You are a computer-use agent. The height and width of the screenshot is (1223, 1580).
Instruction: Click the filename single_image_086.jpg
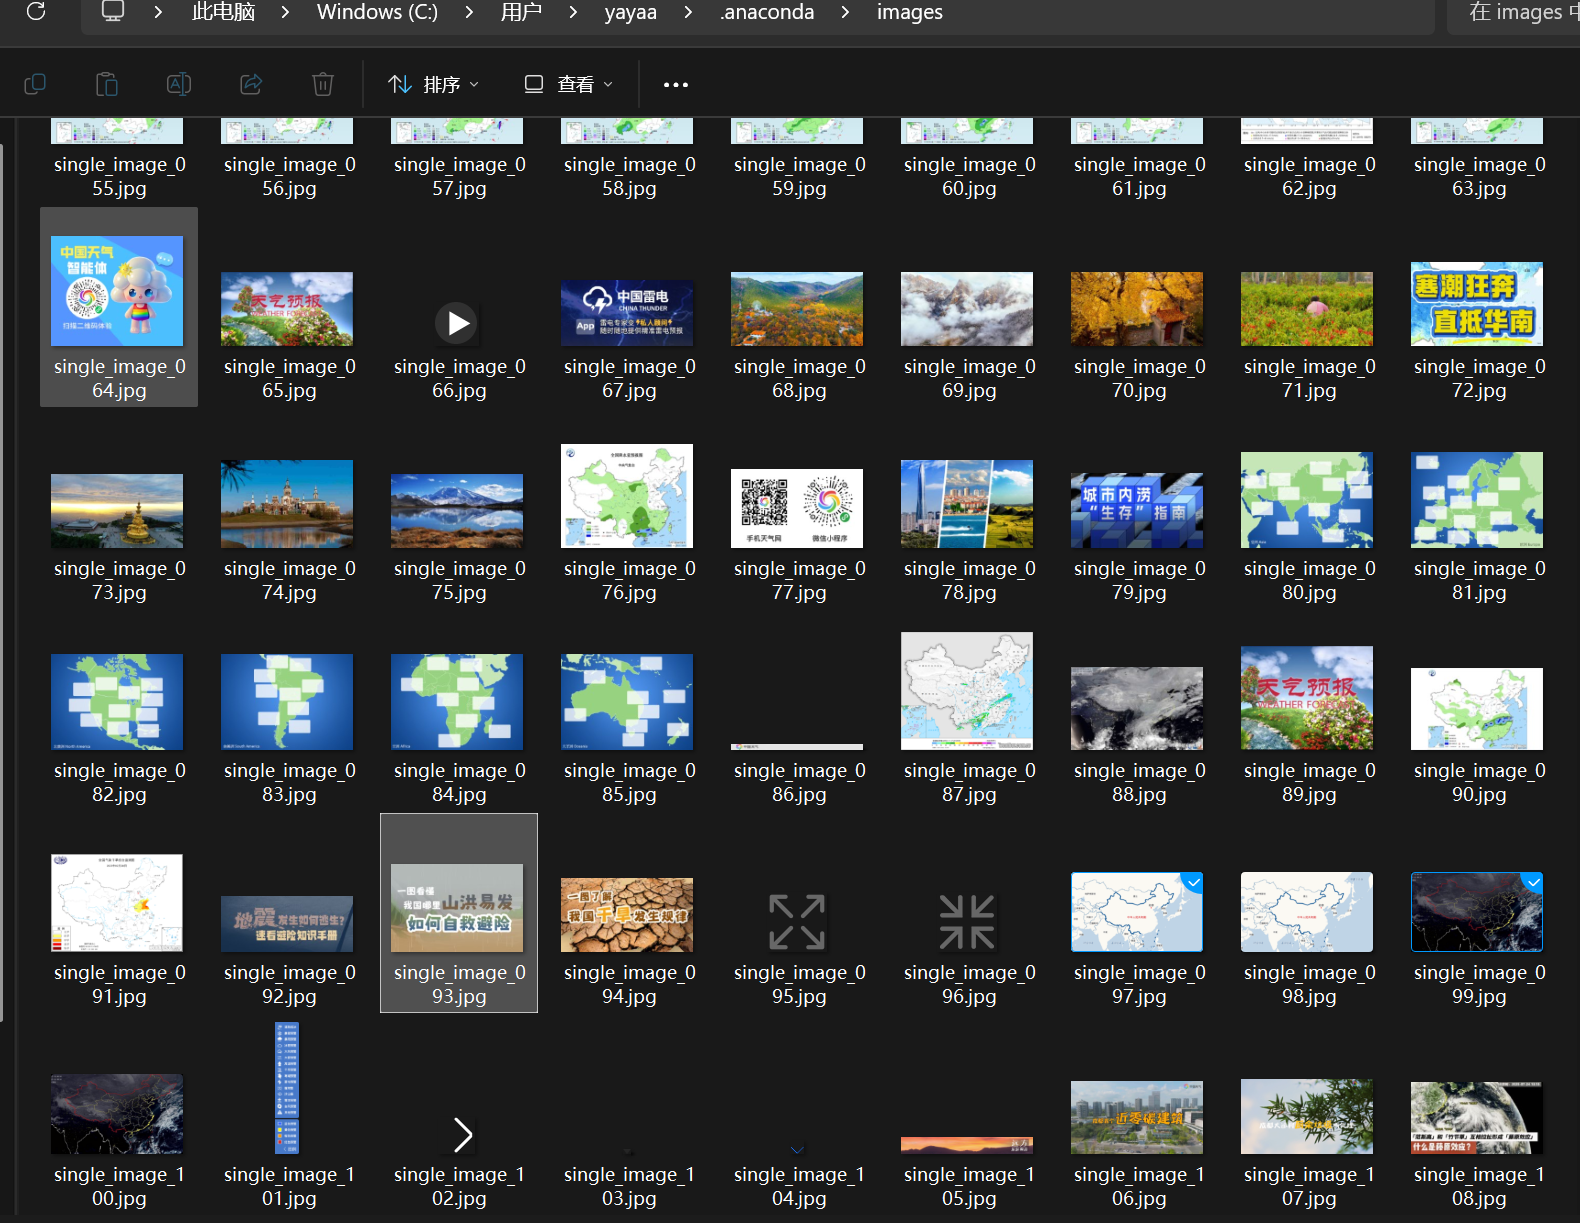(799, 782)
